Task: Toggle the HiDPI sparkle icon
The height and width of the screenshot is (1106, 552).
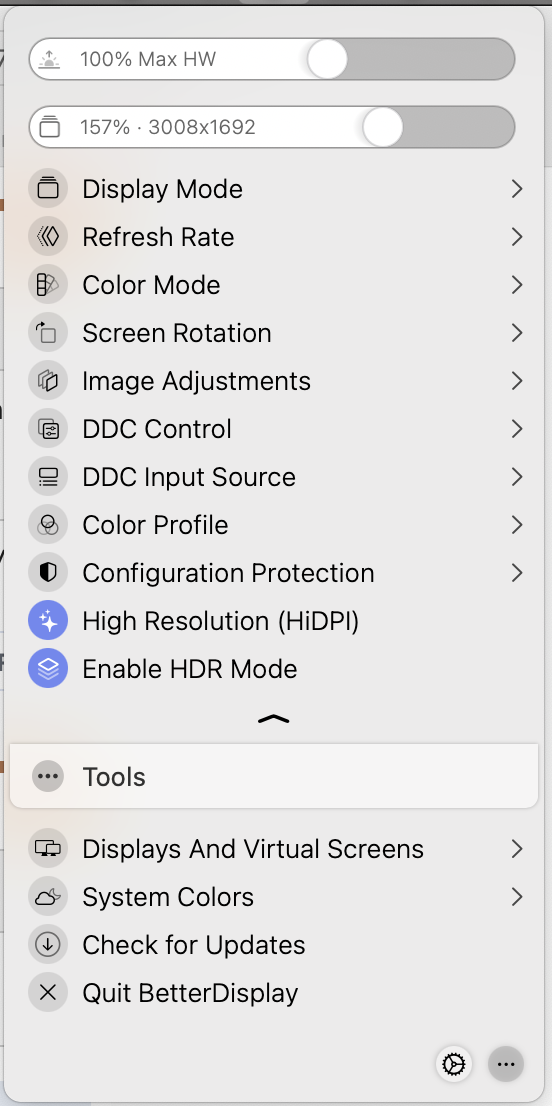Action: tap(48, 621)
